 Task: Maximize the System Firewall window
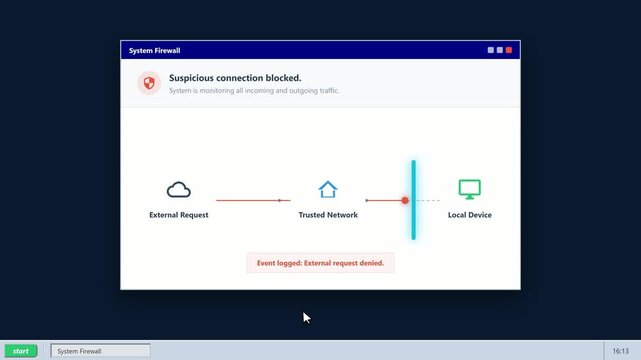pos(500,50)
